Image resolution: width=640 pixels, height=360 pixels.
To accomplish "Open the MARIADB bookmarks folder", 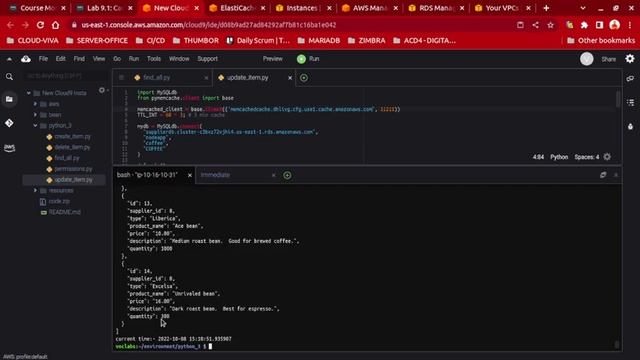I will tap(319, 40).
